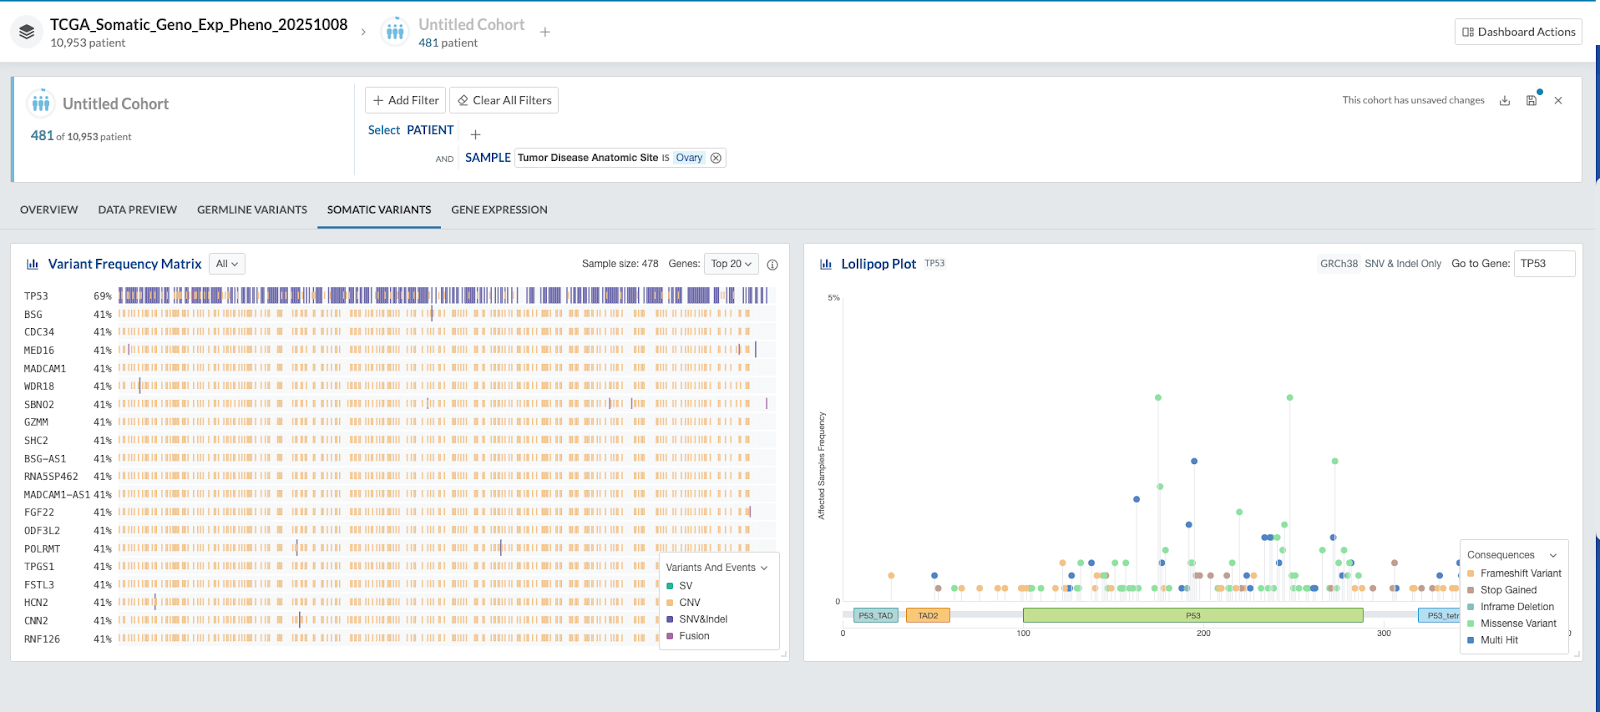Image resolution: width=1600 pixels, height=712 pixels.
Task: Open Dashboard Actions
Action: pos(1518,32)
